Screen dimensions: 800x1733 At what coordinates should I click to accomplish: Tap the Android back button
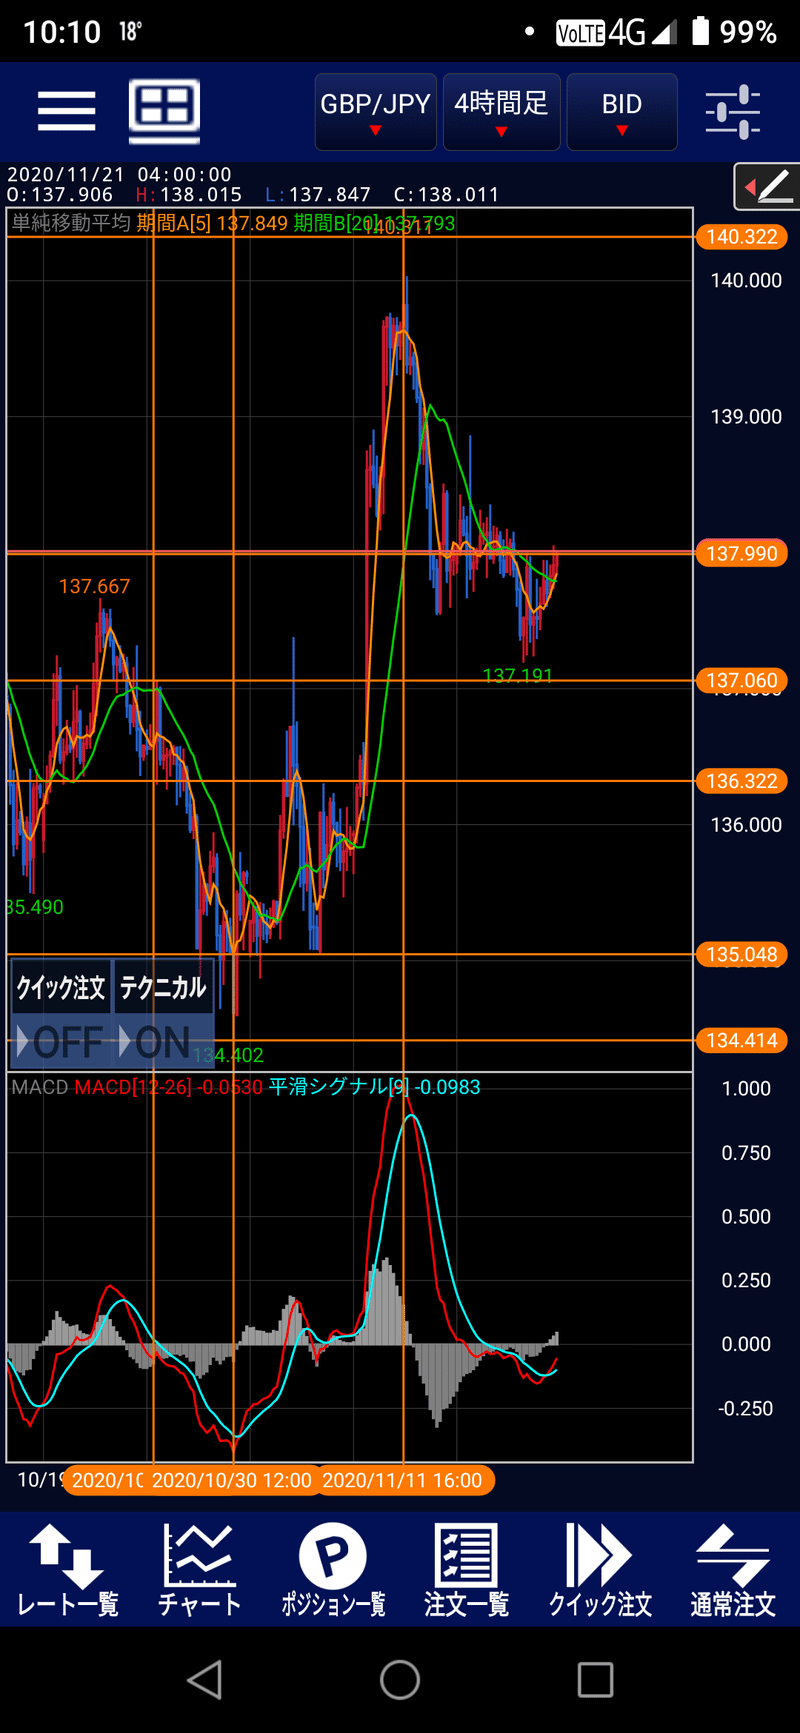205,1680
